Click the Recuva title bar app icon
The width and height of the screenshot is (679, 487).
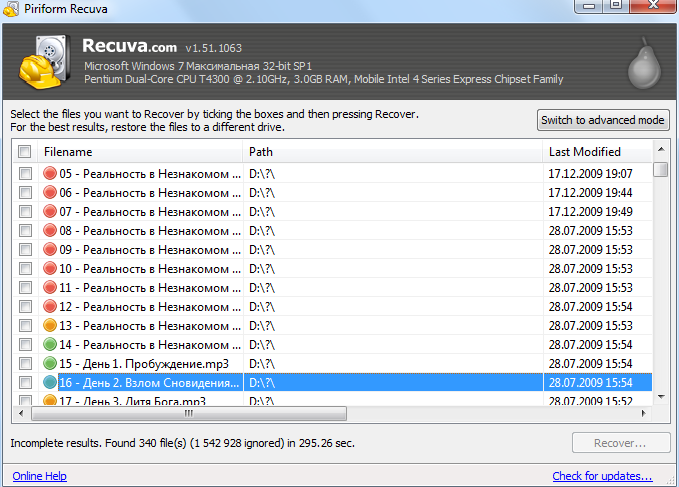point(11,9)
